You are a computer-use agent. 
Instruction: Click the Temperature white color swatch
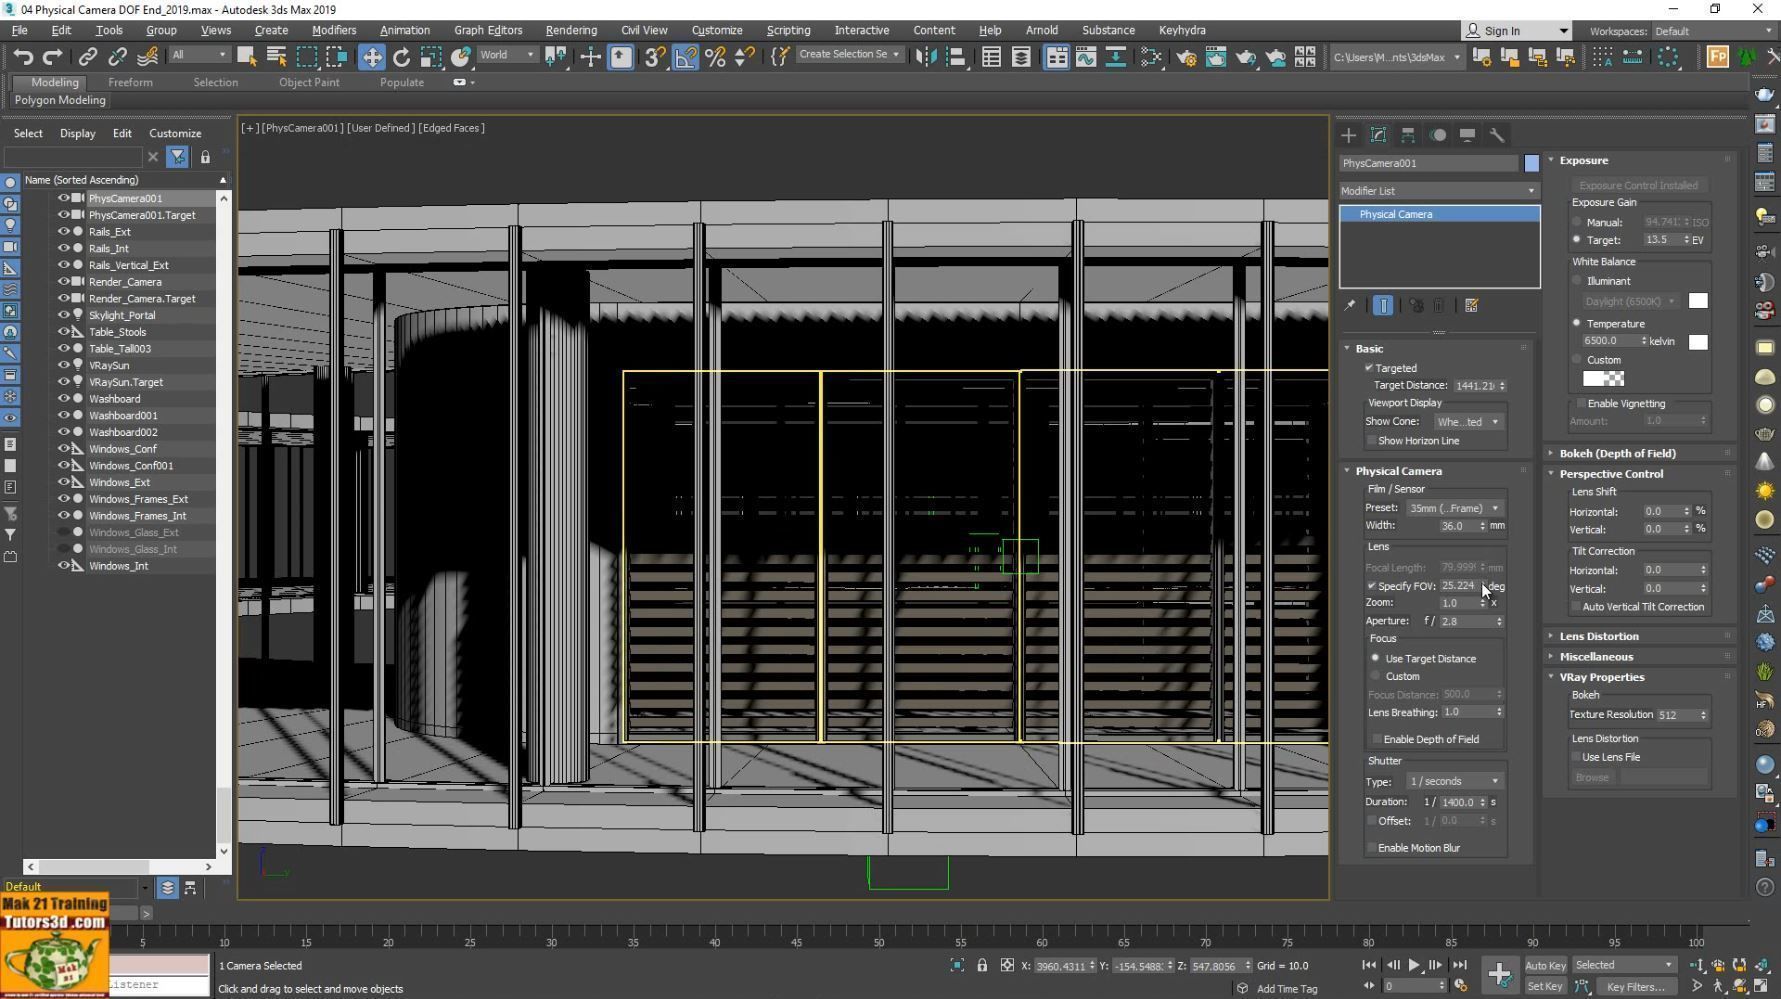tap(1698, 342)
